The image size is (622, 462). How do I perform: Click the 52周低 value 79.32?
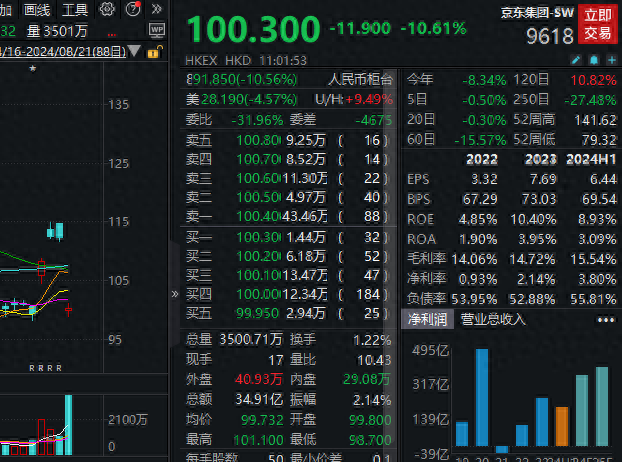click(x=599, y=140)
